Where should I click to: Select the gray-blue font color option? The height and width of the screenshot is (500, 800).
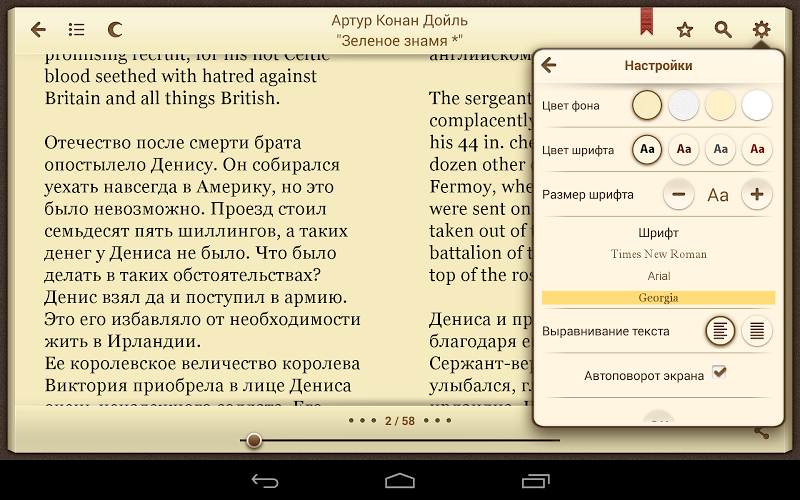pyautogui.click(x=720, y=149)
